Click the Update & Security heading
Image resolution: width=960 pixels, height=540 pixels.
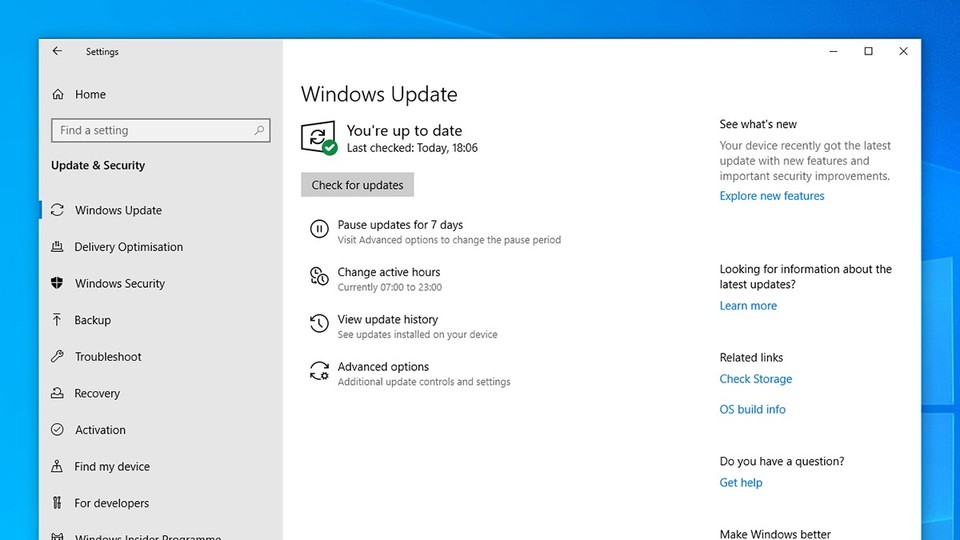(98, 165)
